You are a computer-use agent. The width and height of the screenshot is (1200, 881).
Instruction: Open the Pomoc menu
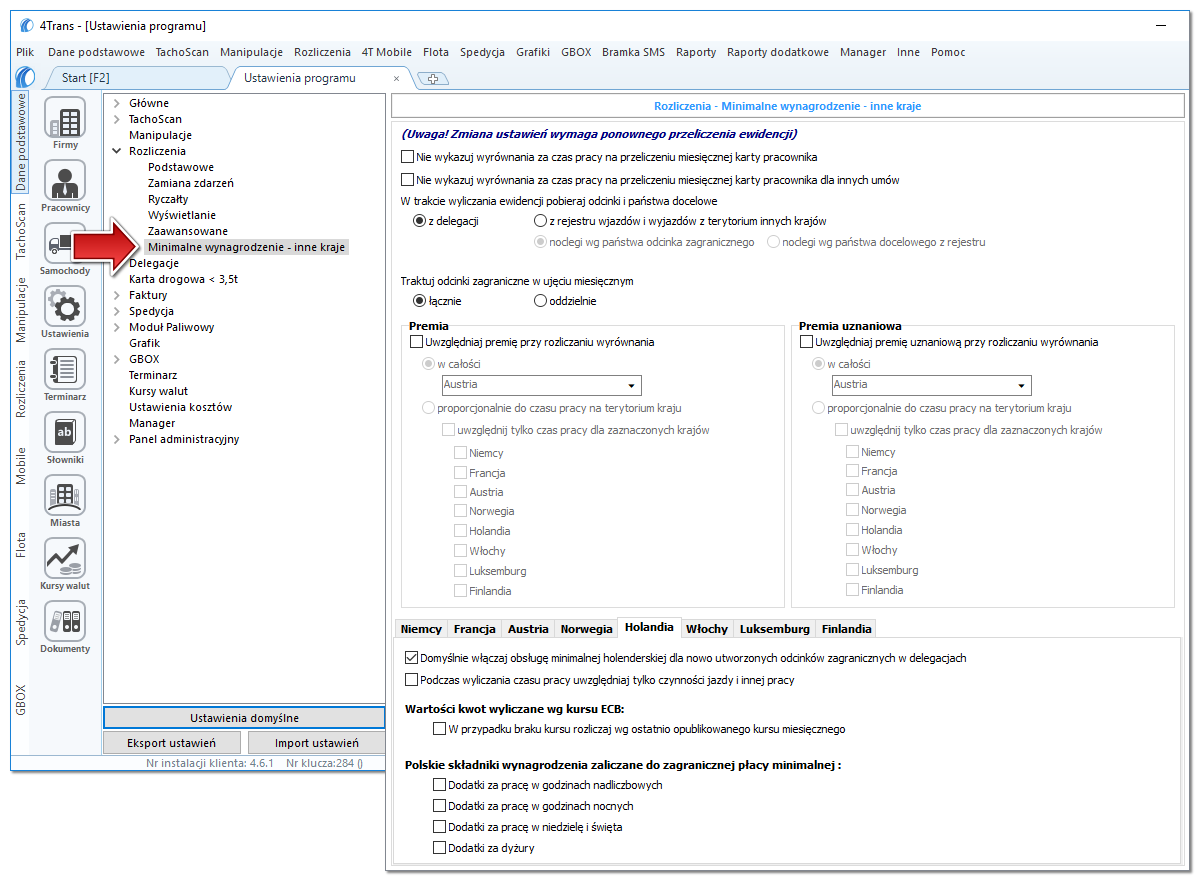coord(948,52)
